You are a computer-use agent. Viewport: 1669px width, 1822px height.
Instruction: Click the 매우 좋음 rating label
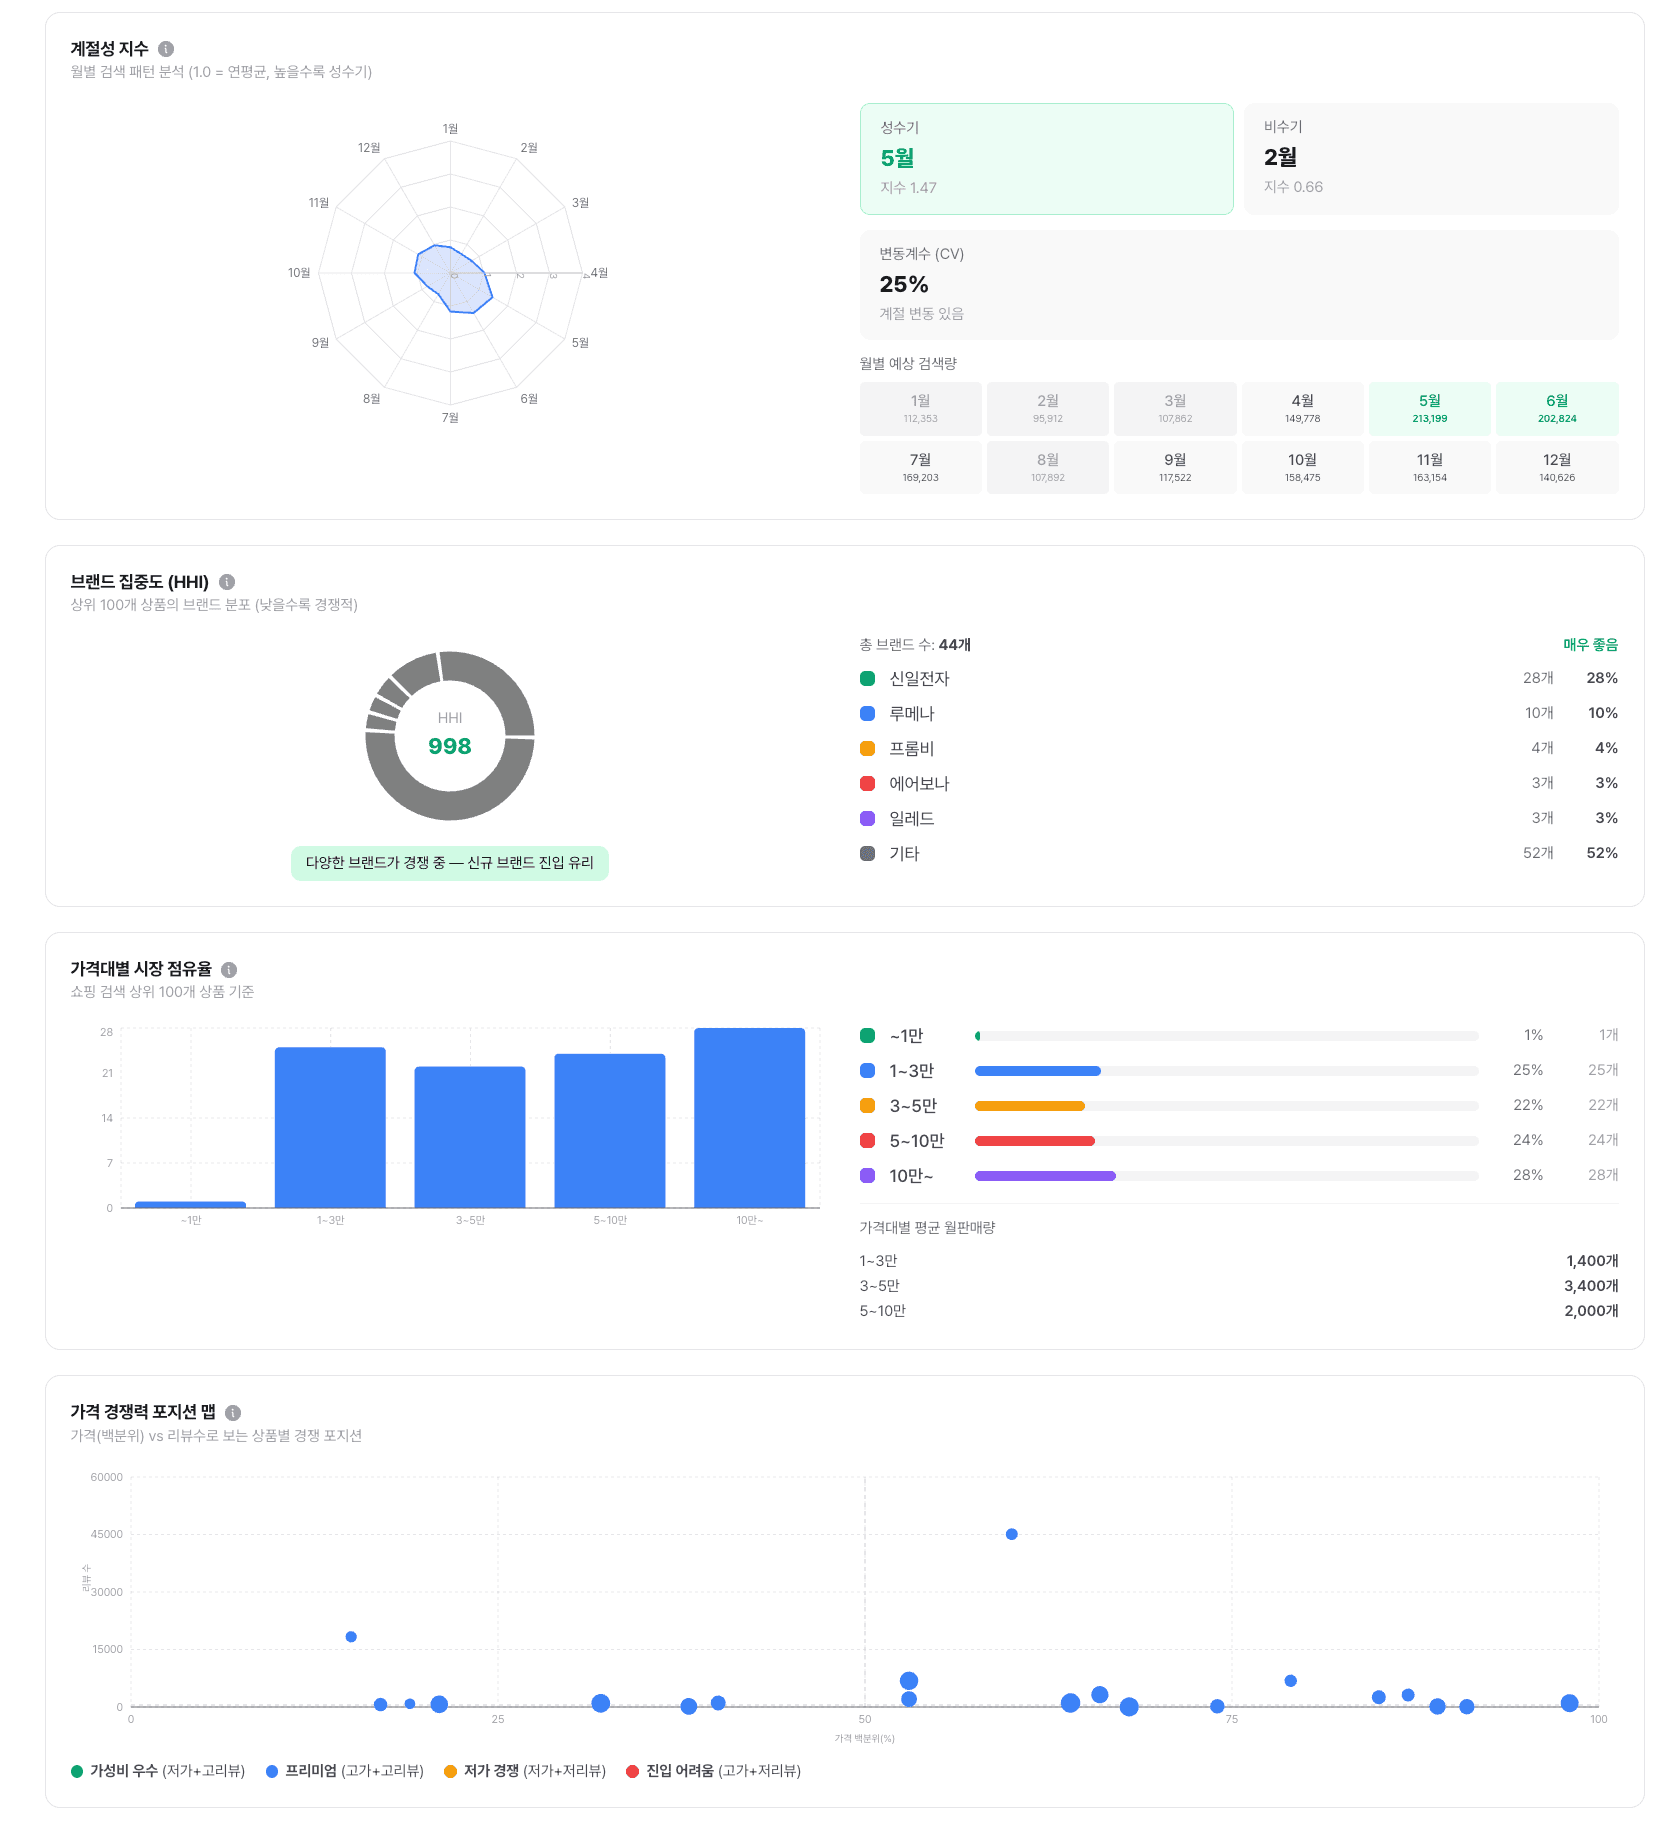point(1590,645)
